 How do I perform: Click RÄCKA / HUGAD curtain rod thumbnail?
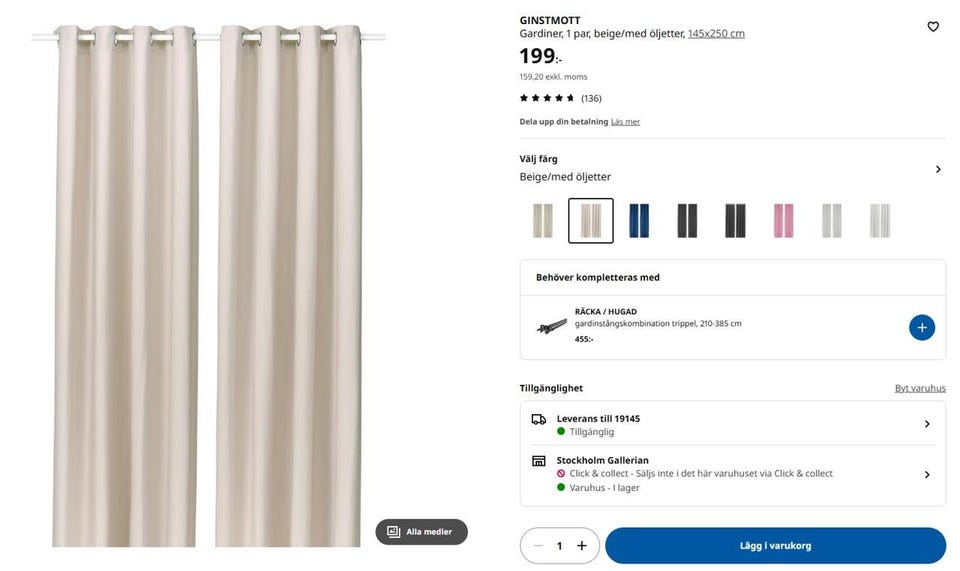click(x=551, y=326)
